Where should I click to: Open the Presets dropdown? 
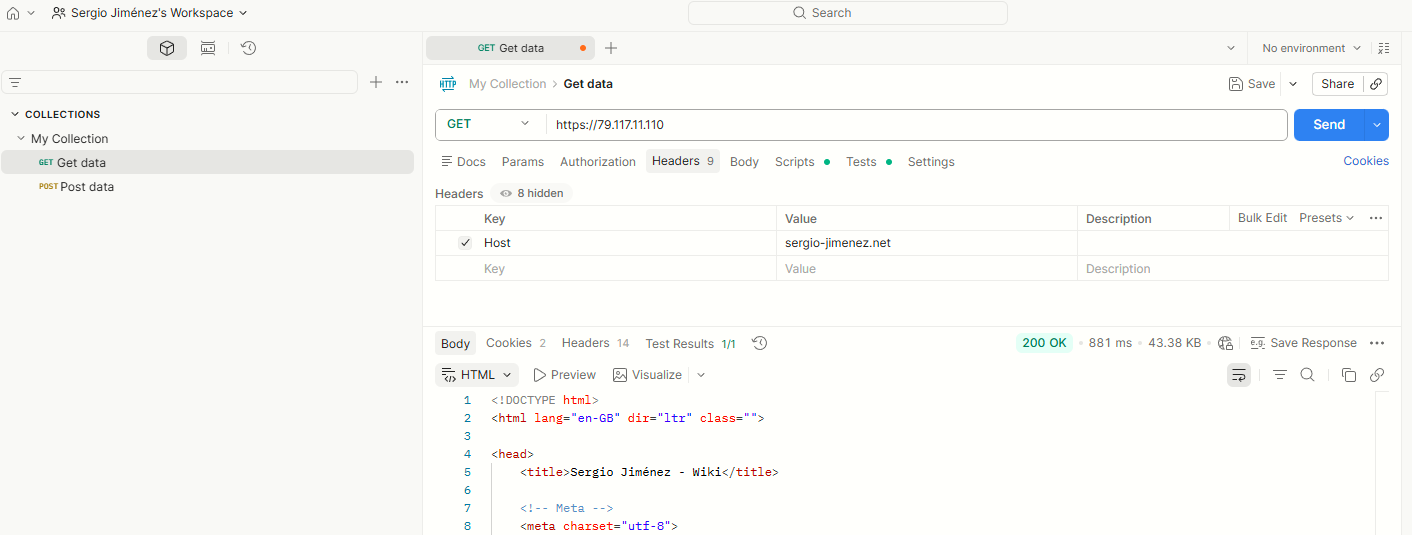point(1326,218)
